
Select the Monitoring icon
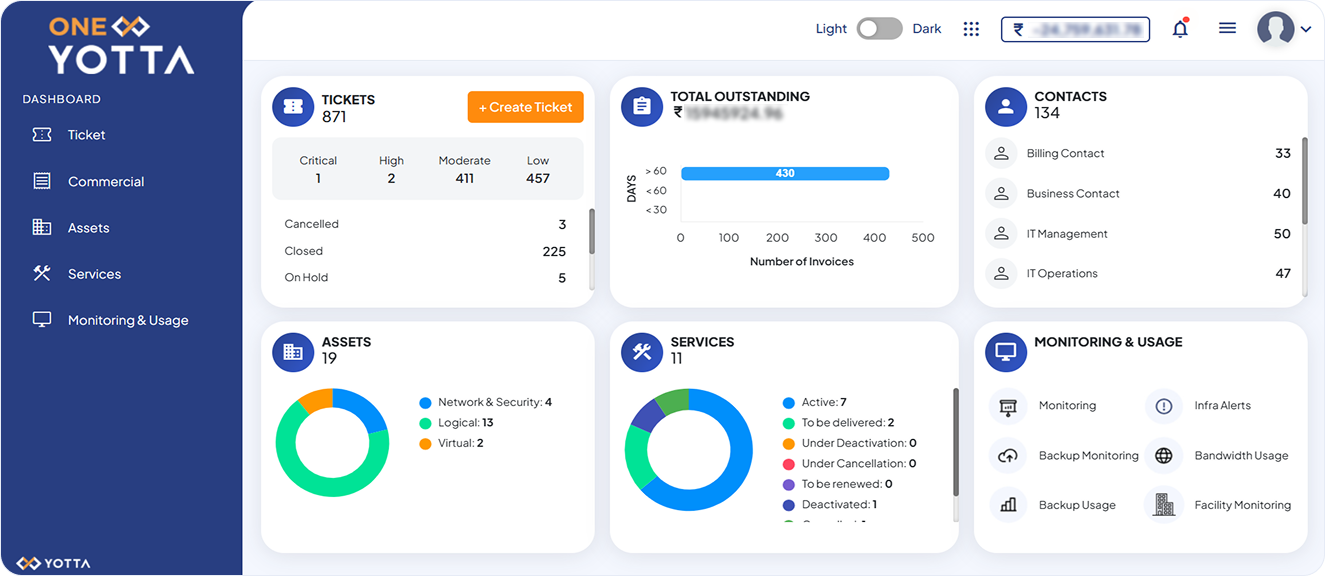click(x=1007, y=405)
